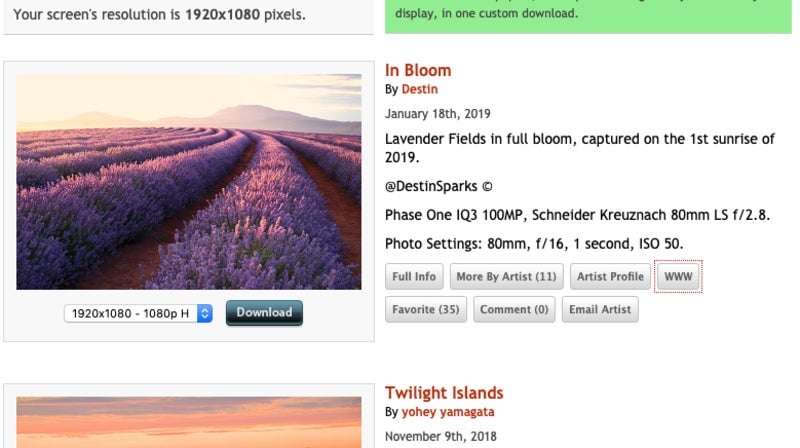
Task: Open the resolution dropdown for In Bloom
Action: click(138, 313)
